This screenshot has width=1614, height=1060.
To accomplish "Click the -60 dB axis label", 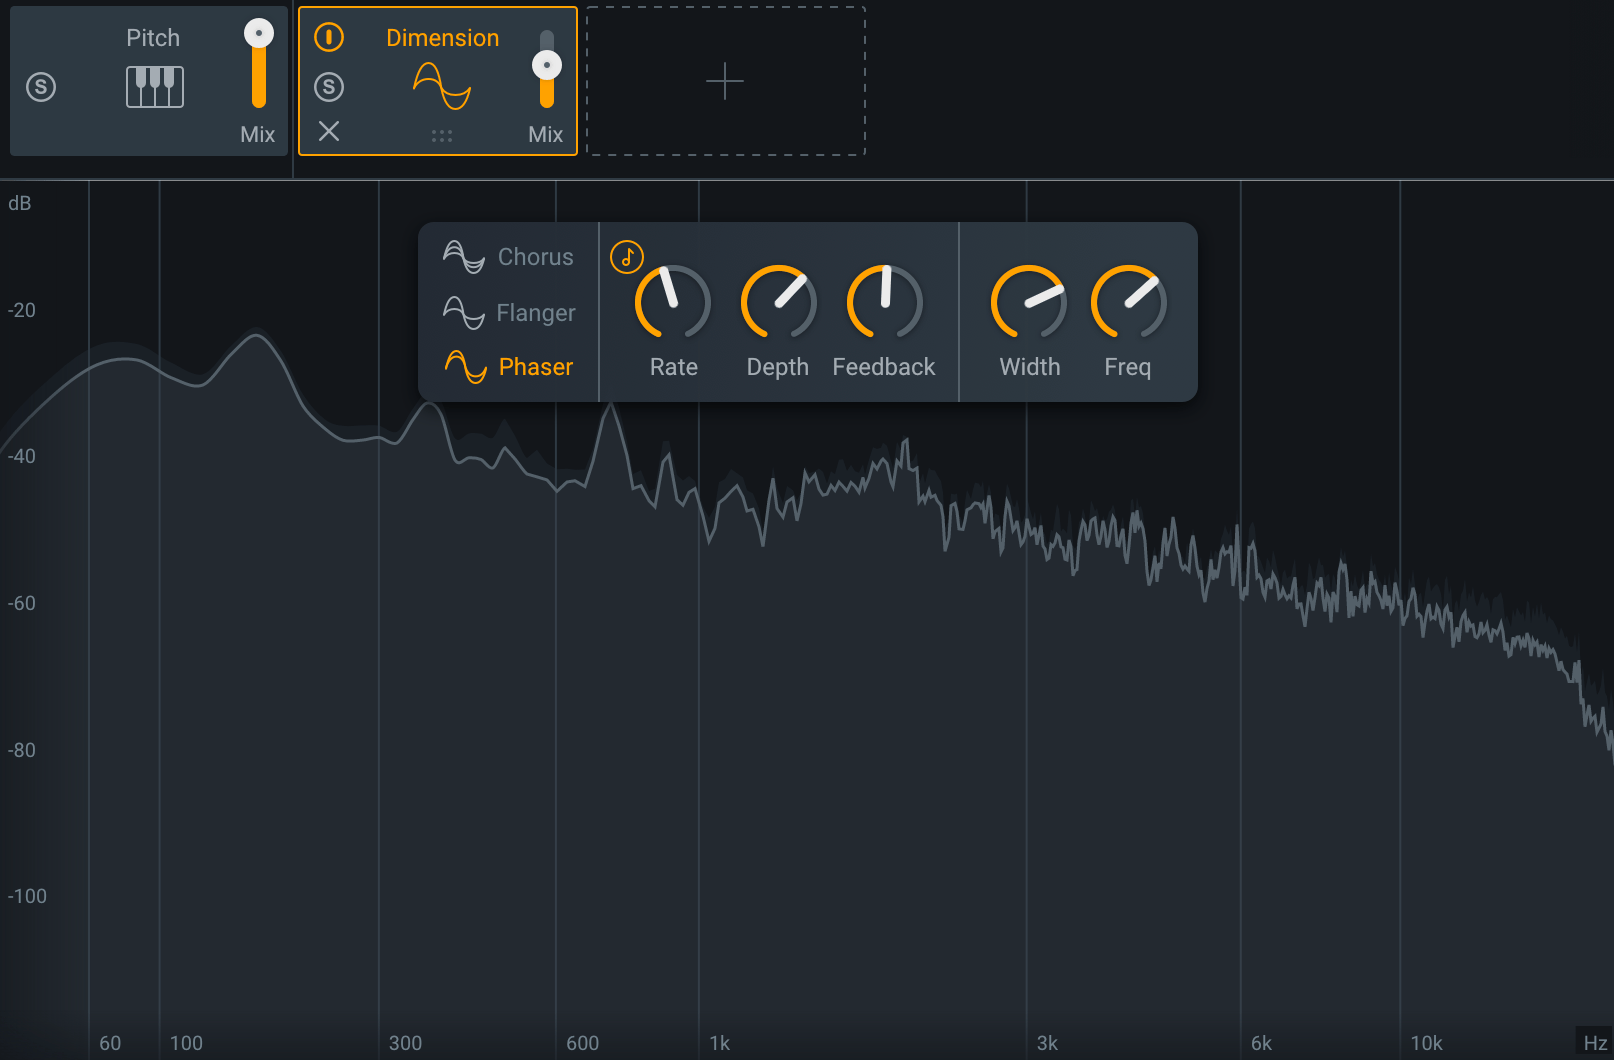I will tap(22, 603).
